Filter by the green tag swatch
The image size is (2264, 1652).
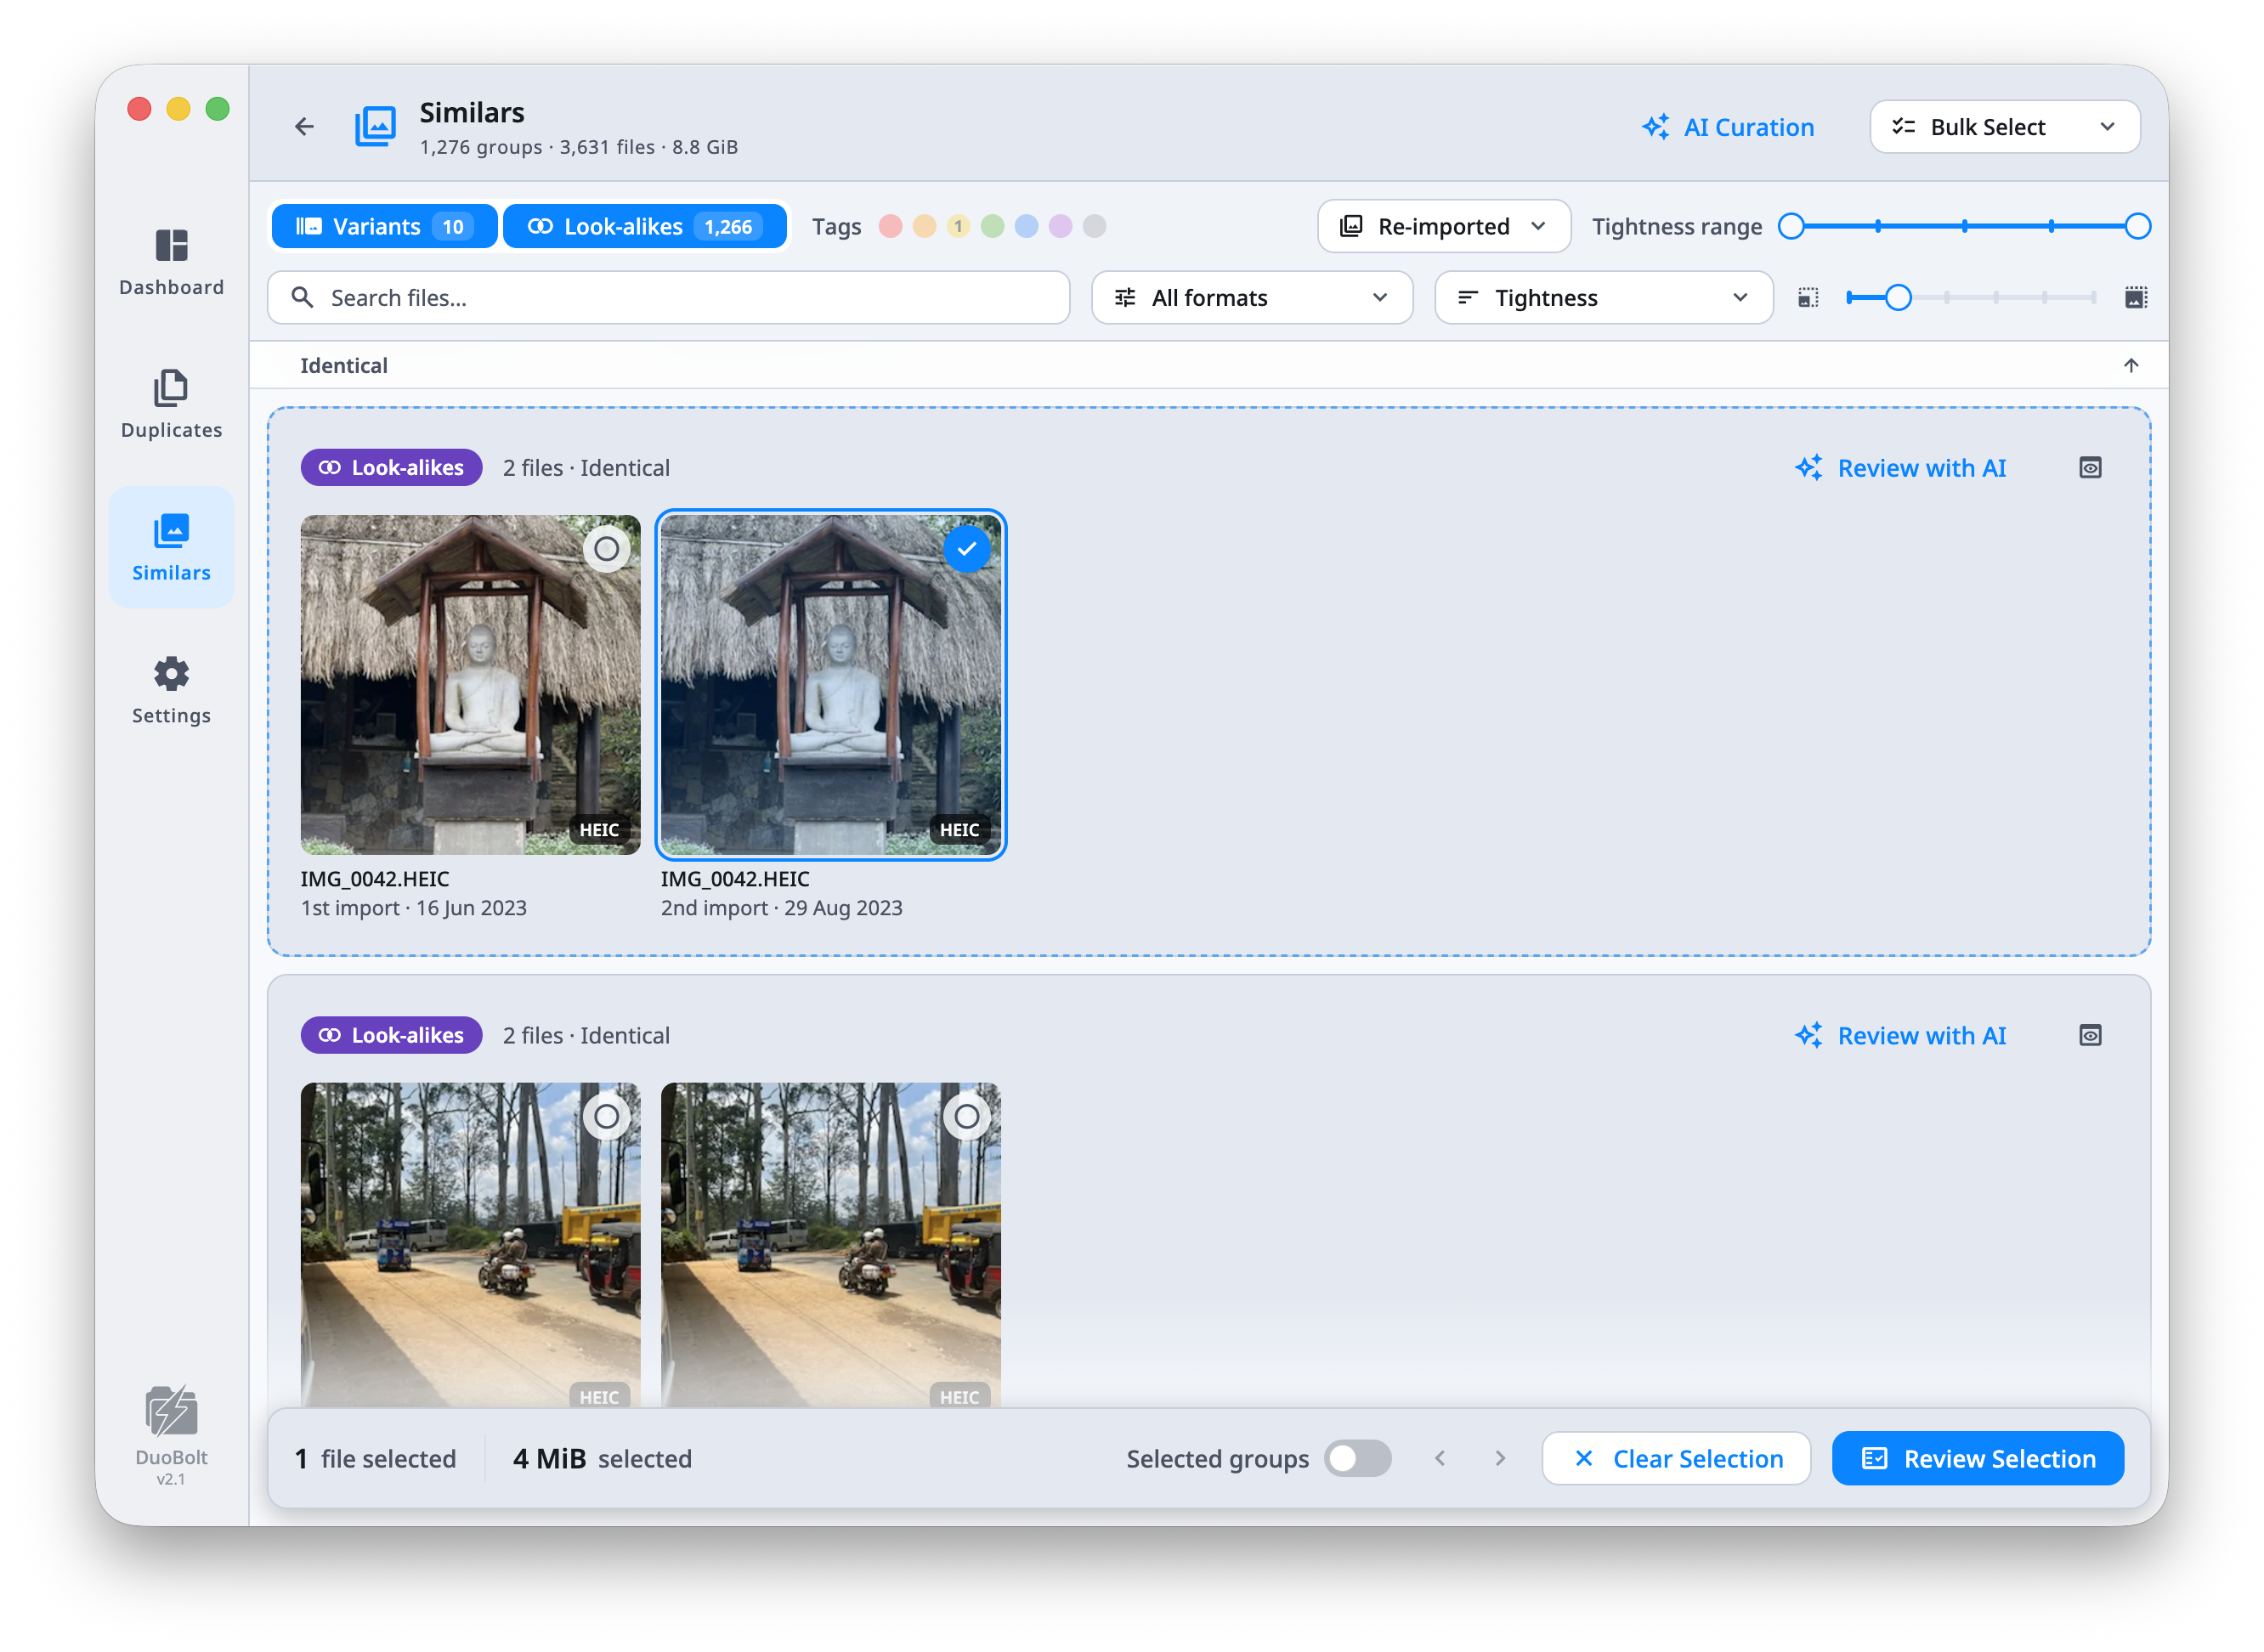pyautogui.click(x=992, y=226)
